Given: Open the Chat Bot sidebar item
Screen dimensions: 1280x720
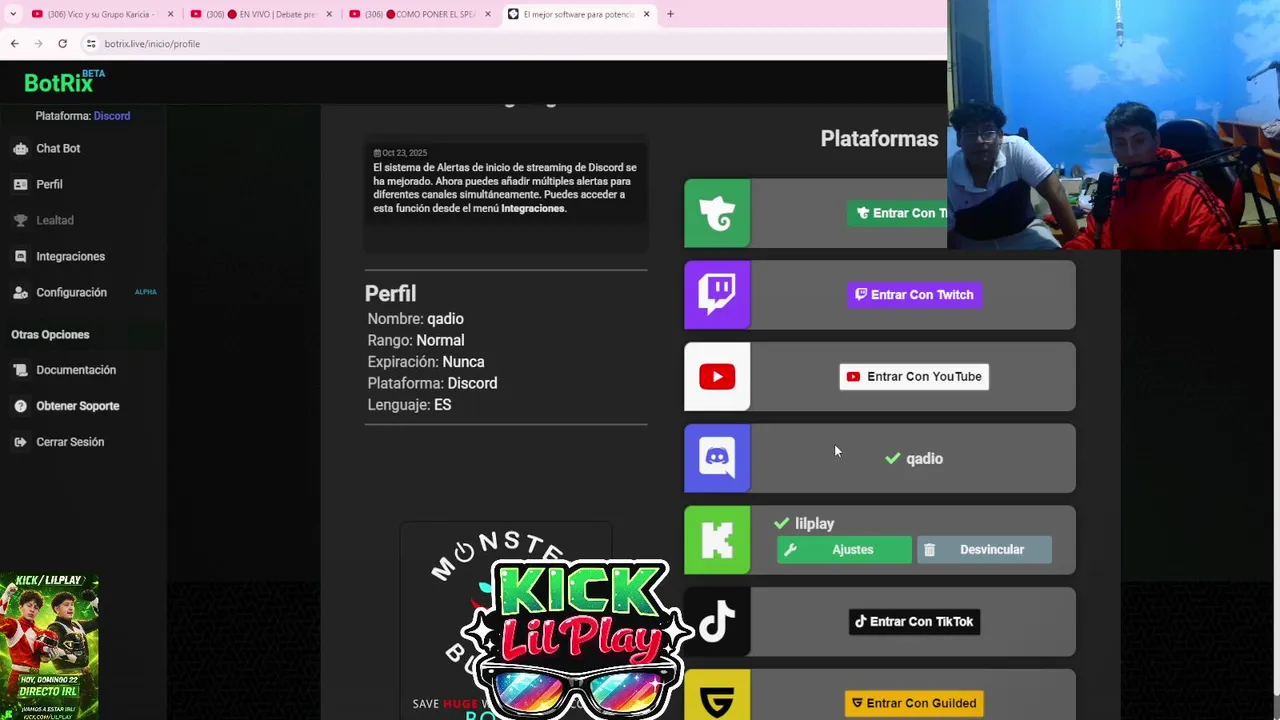Looking at the screenshot, I should click(x=58, y=148).
